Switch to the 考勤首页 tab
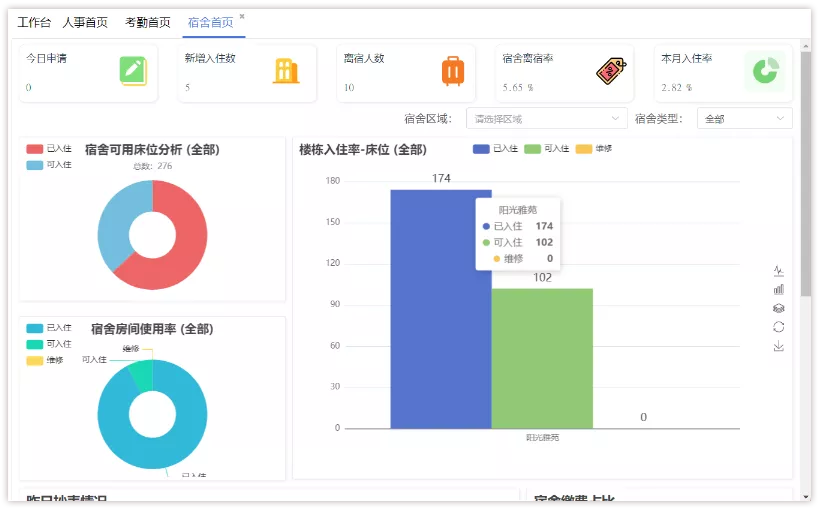The height and width of the screenshot is (510, 820). click(x=147, y=22)
